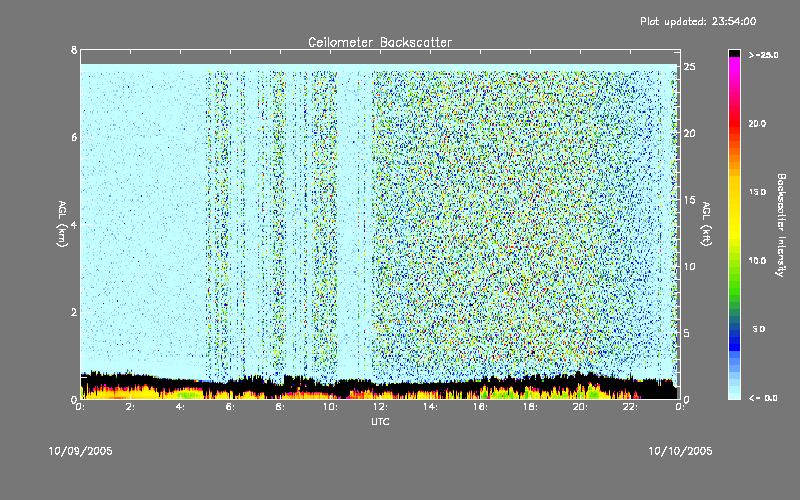Click the "Ceilometer Backscatter" plot title
The height and width of the screenshot is (500, 800).
pyautogui.click(x=380, y=42)
